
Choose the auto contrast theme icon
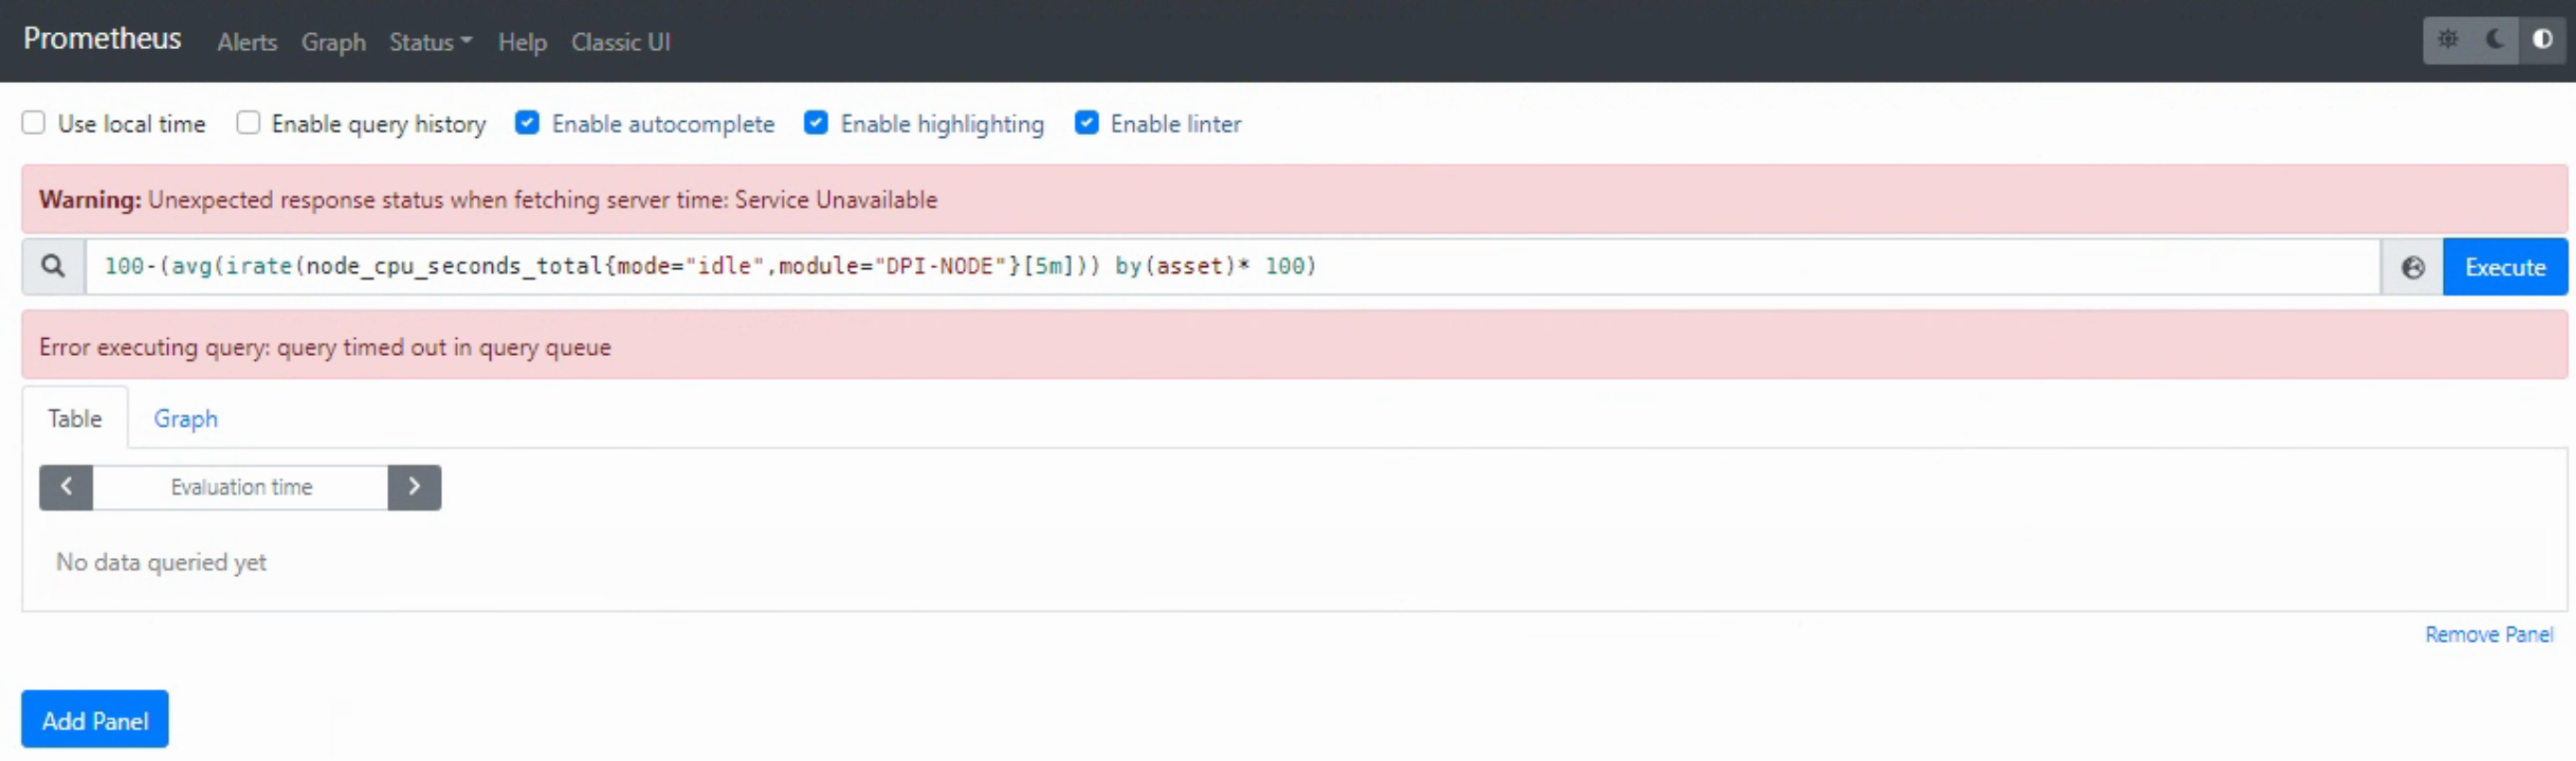coord(2542,40)
